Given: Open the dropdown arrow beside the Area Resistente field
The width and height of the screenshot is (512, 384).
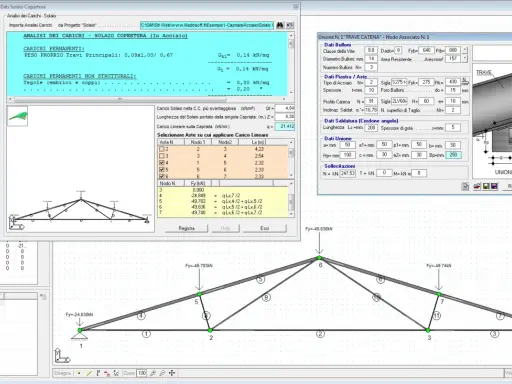Looking at the screenshot, I should tap(465, 59).
